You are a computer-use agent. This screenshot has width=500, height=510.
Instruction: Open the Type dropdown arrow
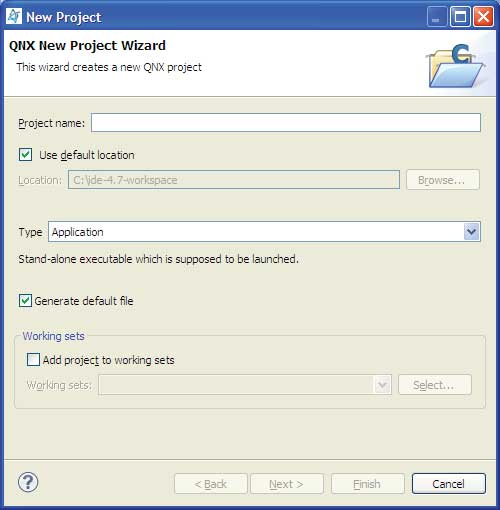point(471,232)
